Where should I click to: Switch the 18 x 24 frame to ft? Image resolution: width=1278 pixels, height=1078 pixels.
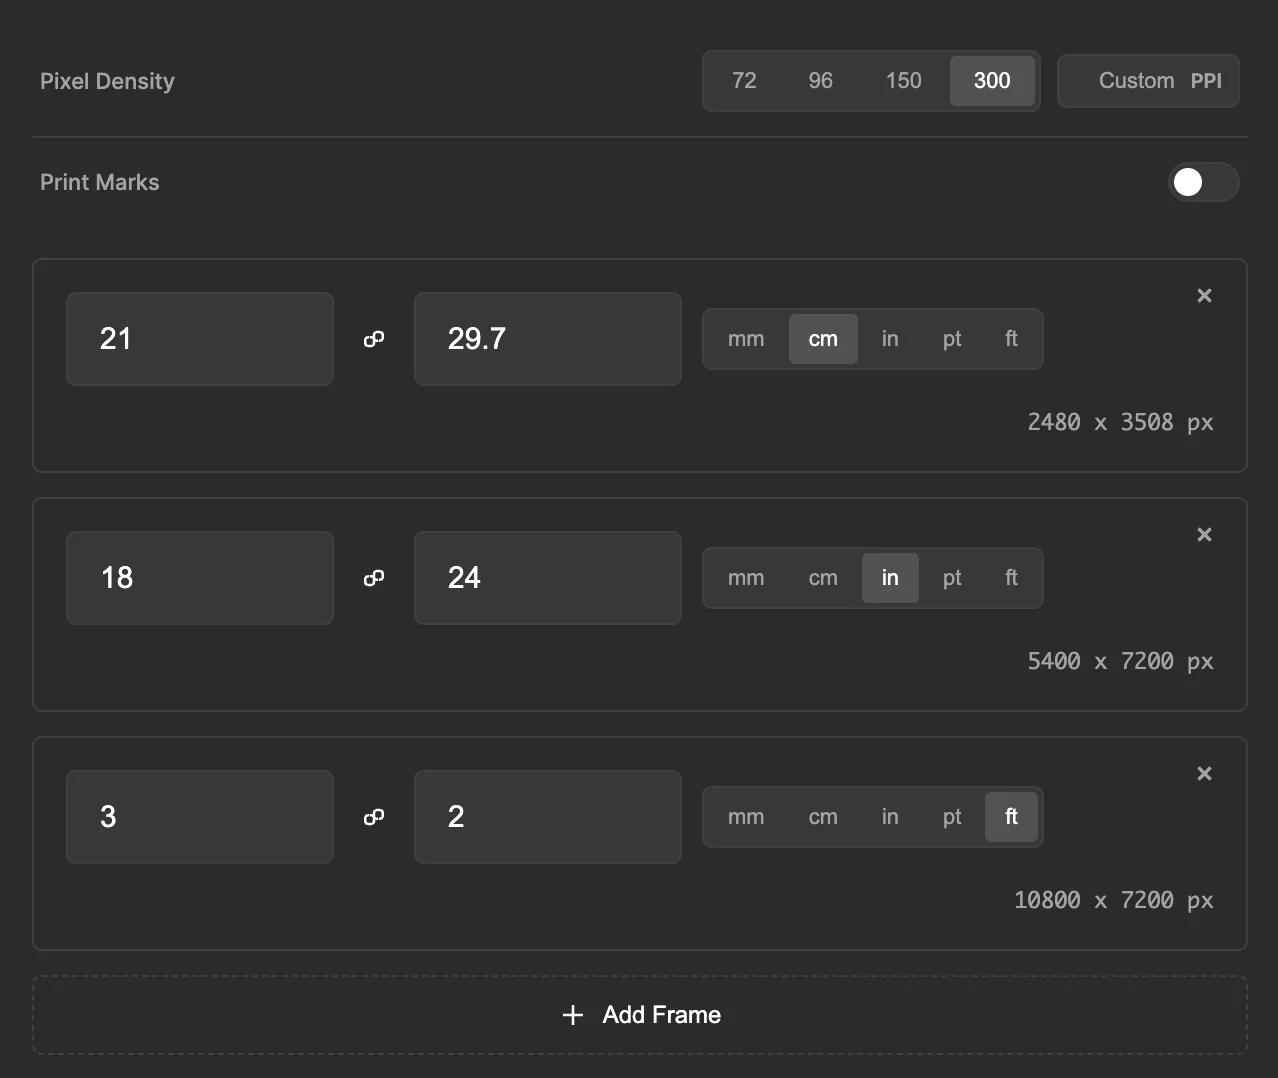coord(1011,578)
